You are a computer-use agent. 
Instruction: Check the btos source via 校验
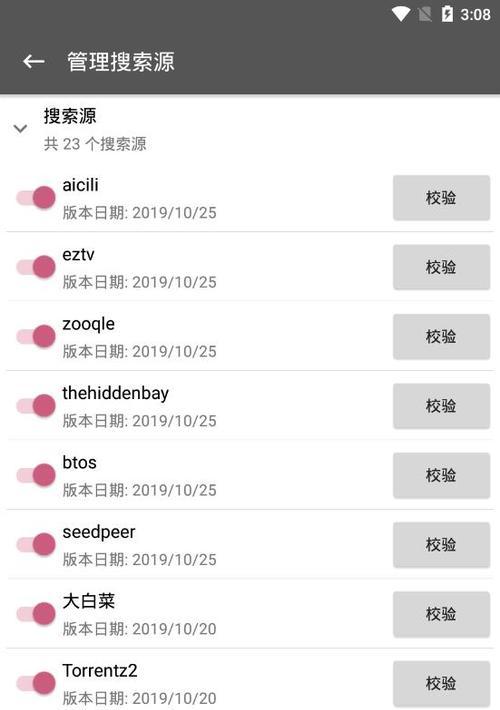(441, 475)
